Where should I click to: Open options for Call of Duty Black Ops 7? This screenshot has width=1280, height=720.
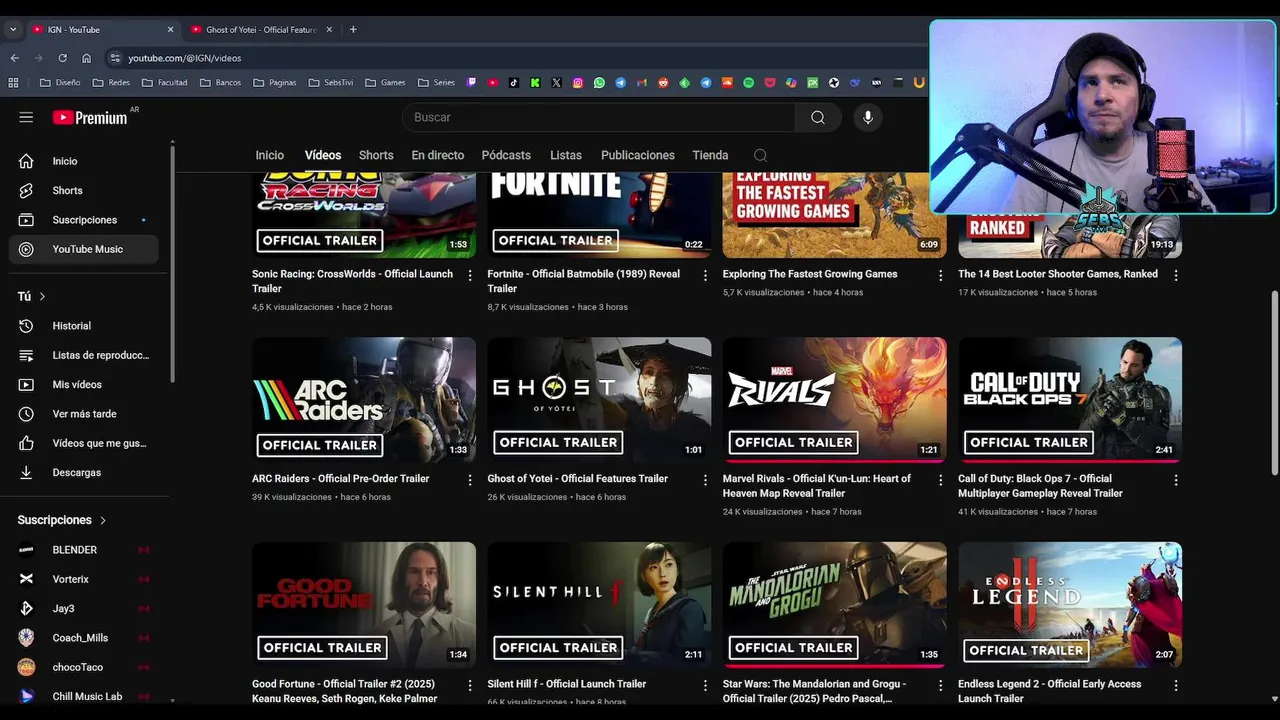pos(1176,480)
